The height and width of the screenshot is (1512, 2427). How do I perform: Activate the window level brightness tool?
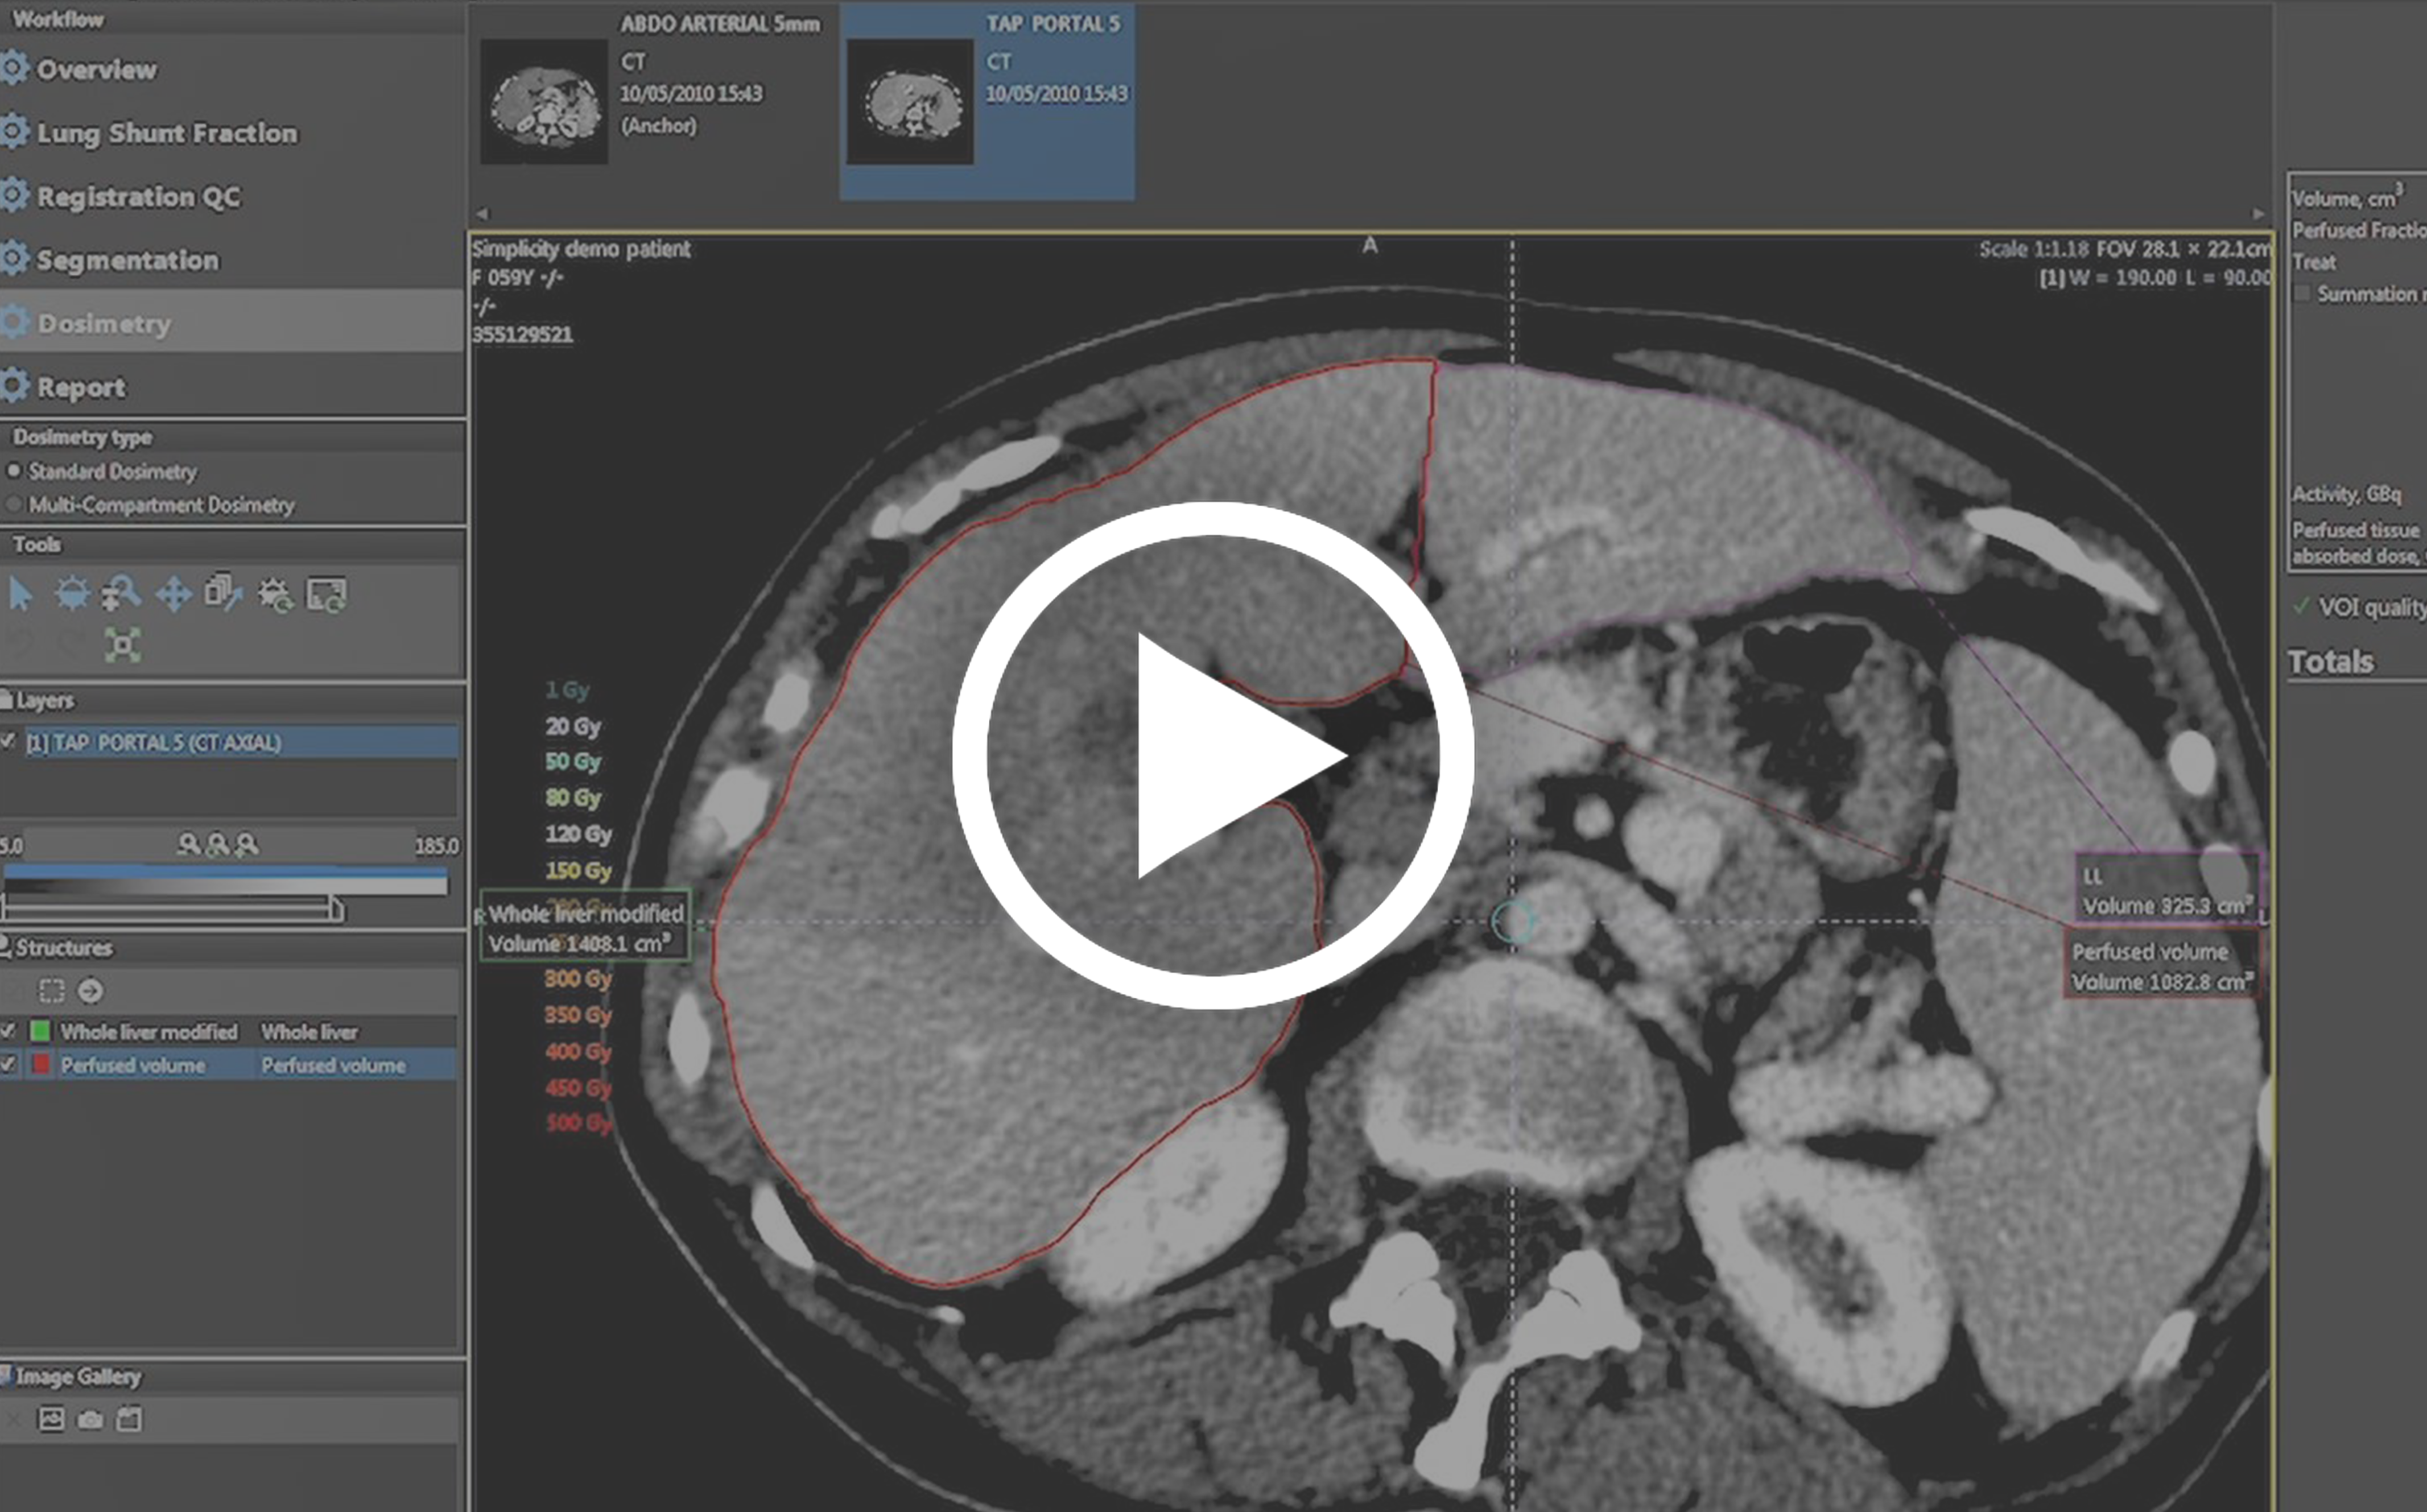click(x=72, y=594)
